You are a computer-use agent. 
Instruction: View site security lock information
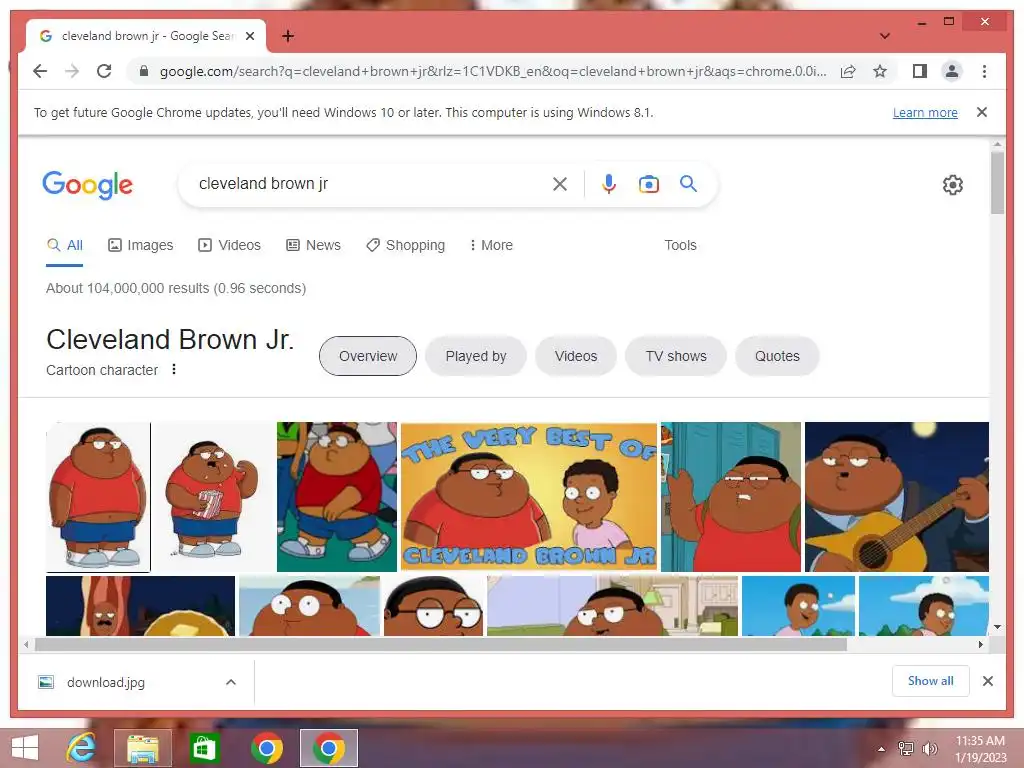(x=144, y=71)
